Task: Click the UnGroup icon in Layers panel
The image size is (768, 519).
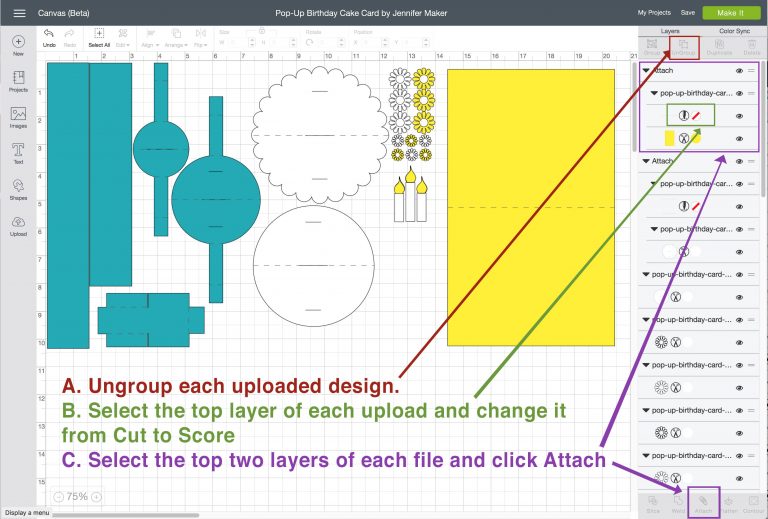Action: [684, 47]
